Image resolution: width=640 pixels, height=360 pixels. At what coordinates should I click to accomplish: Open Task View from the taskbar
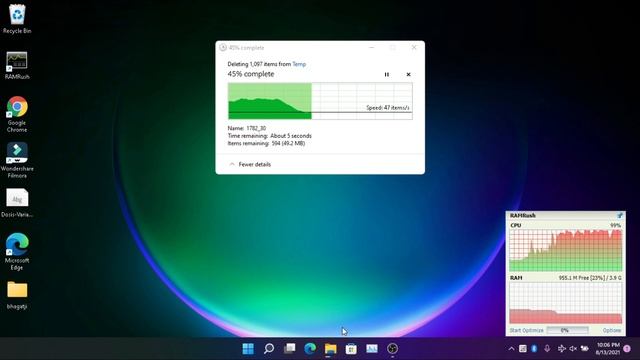289,349
